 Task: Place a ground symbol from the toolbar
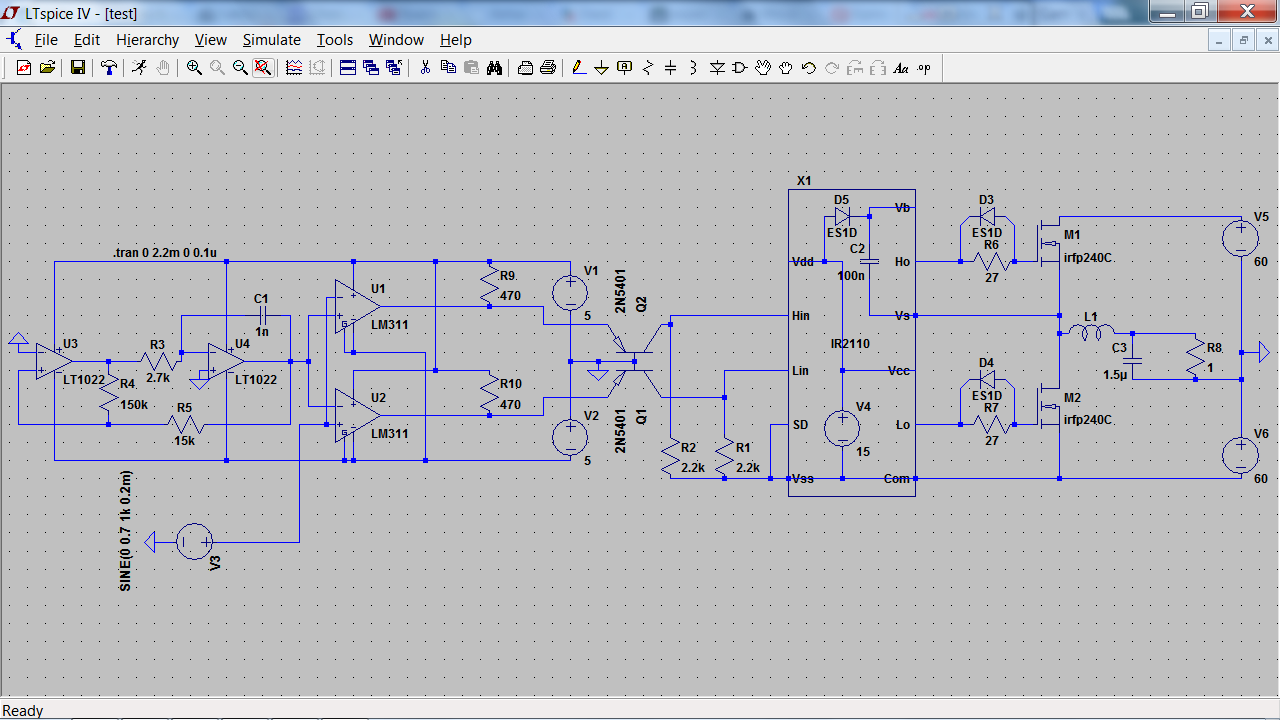click(x=602, y=68)
